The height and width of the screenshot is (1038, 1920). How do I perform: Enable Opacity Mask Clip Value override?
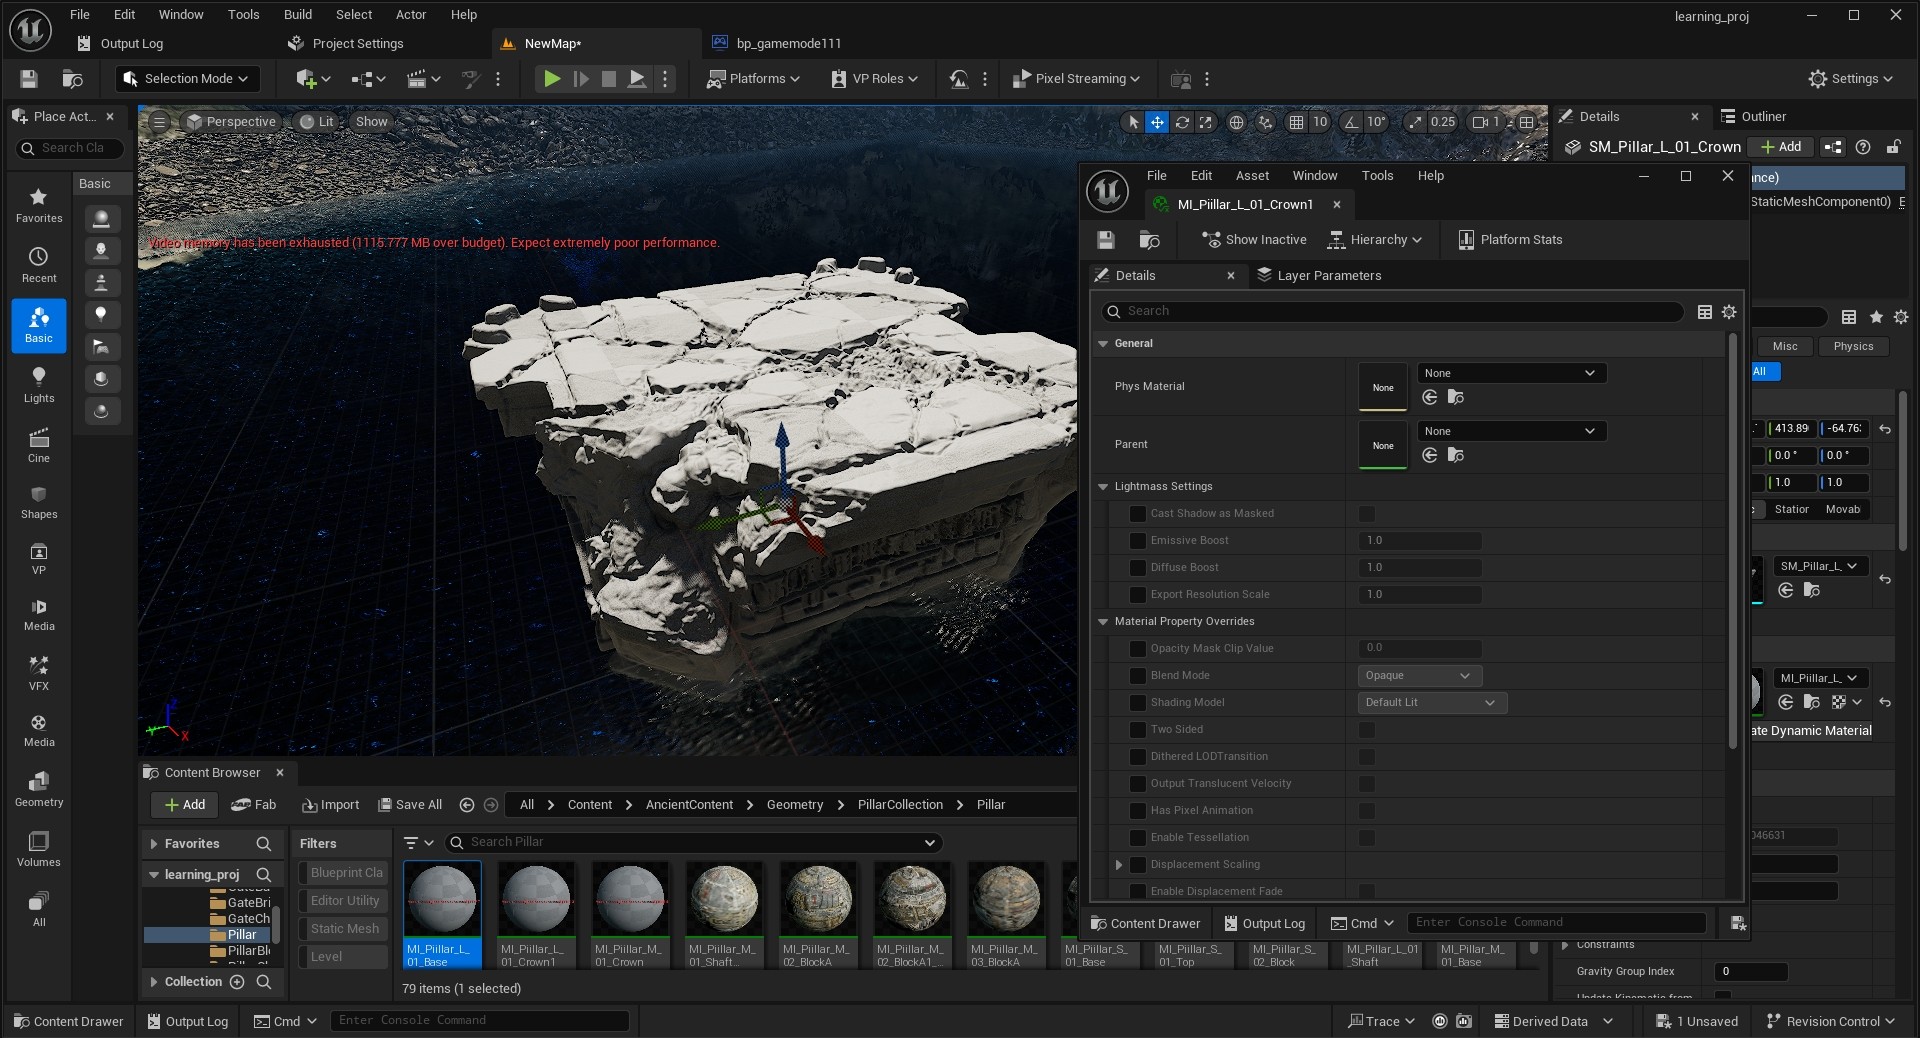pyautogui.click(x=1138, y=649)
